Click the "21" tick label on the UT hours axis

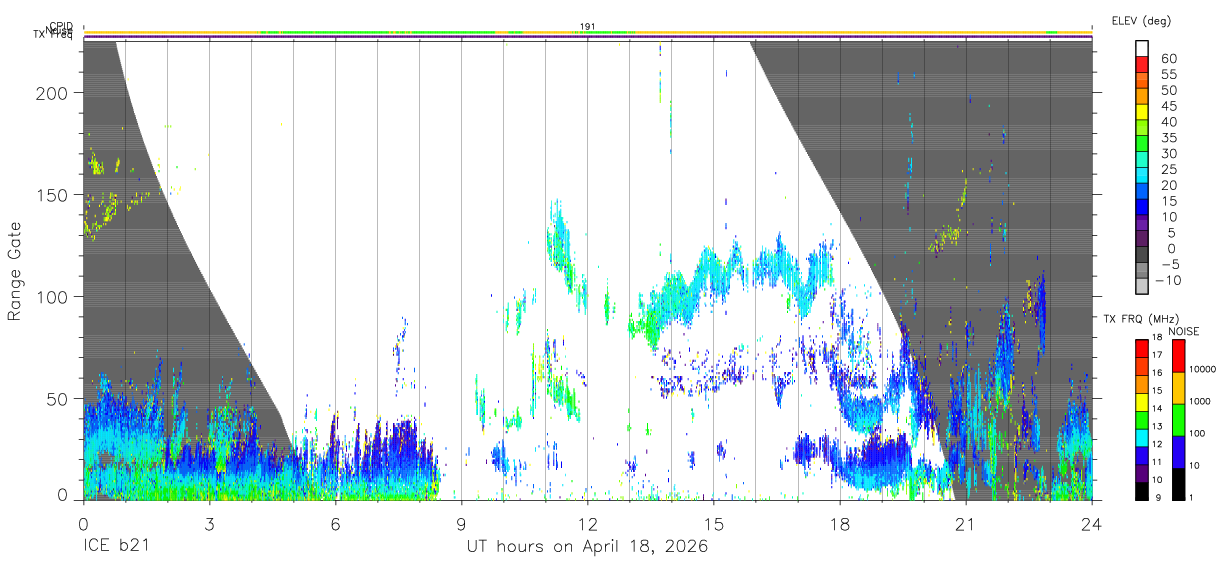tap(966, 523)
